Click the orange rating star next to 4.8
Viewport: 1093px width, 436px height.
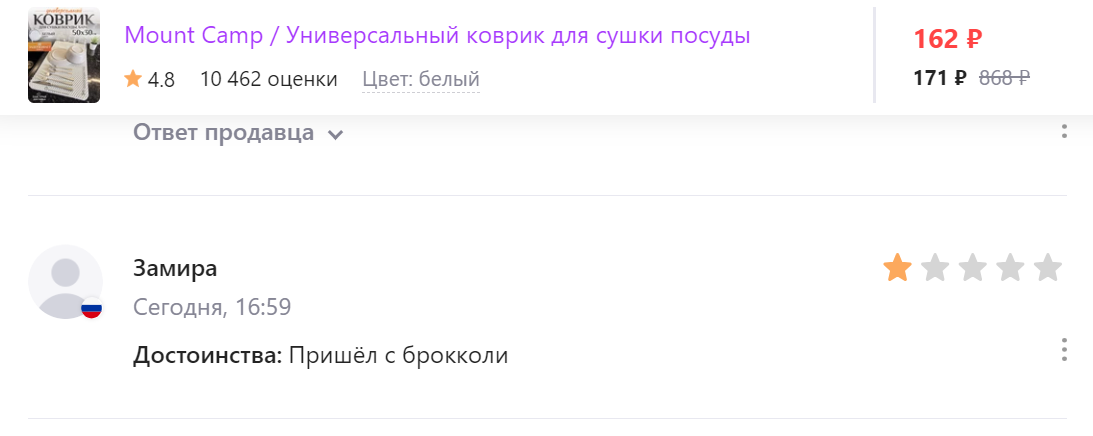(133, 79)
